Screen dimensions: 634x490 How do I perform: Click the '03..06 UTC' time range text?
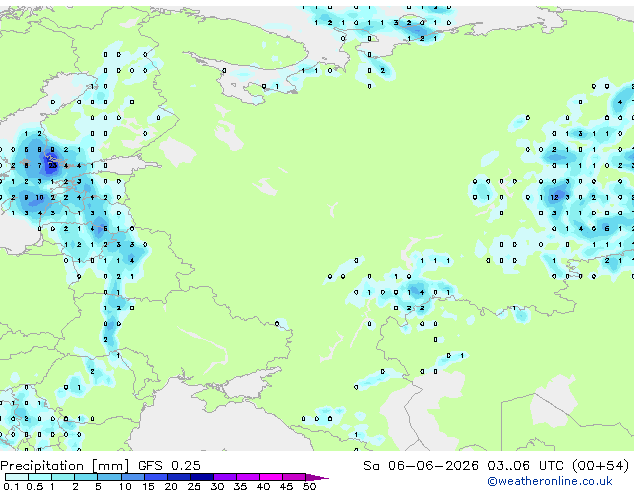525,466
